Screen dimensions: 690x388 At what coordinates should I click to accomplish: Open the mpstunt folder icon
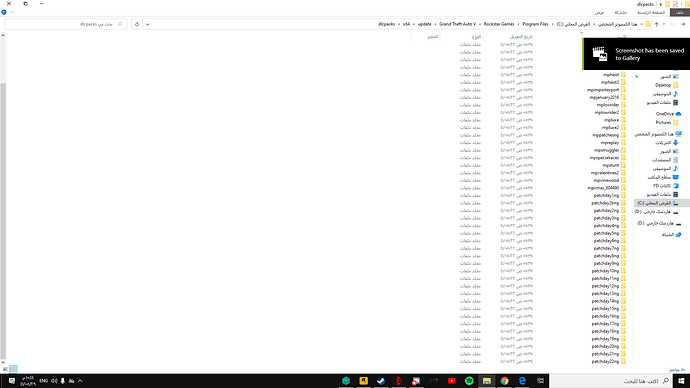pos(623,165)
